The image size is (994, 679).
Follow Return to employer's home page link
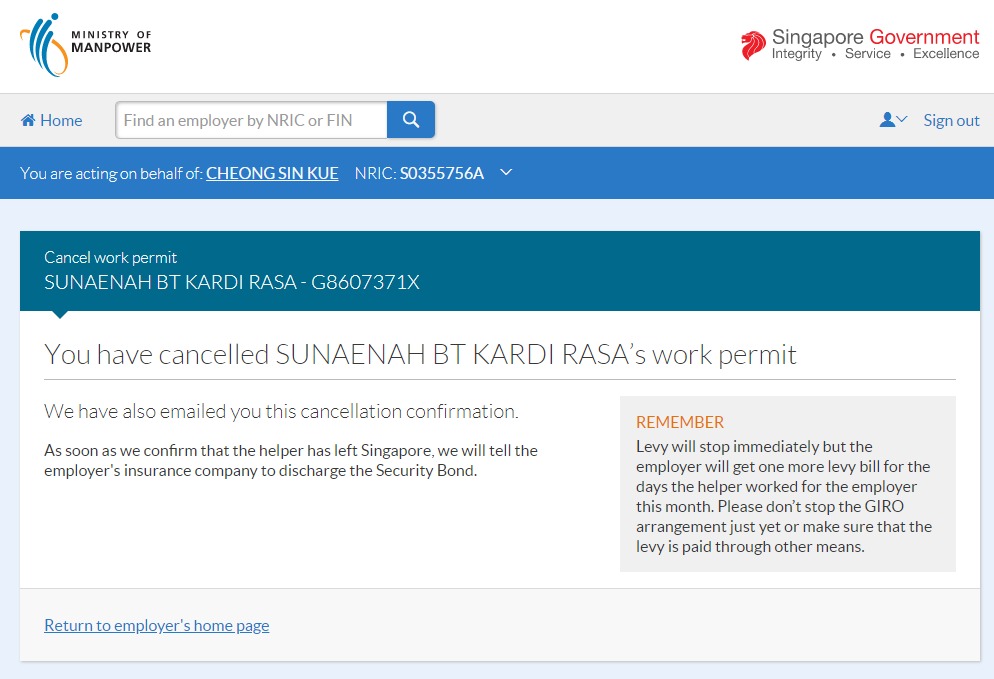157,625
